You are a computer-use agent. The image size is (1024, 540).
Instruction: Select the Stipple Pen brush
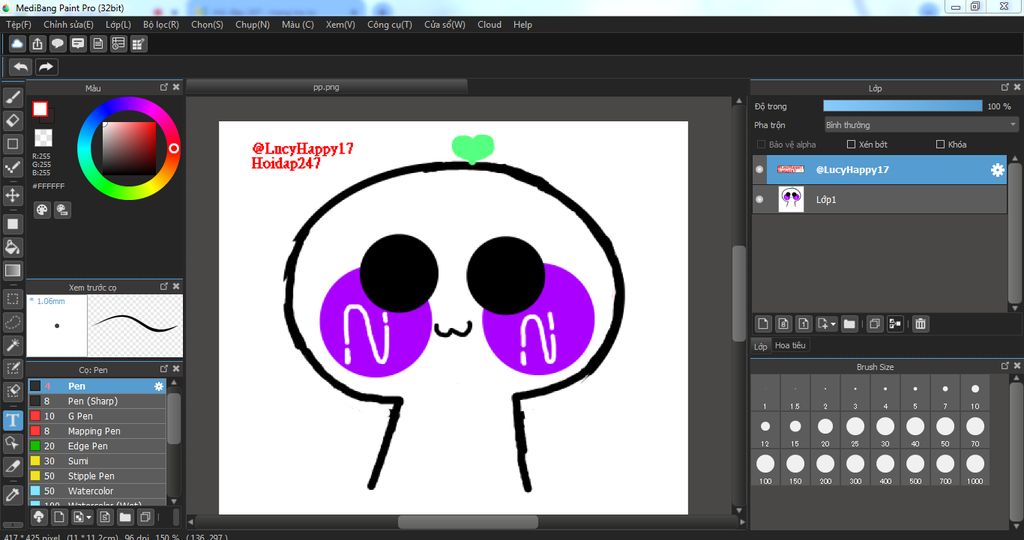click(x=97, y=476)
